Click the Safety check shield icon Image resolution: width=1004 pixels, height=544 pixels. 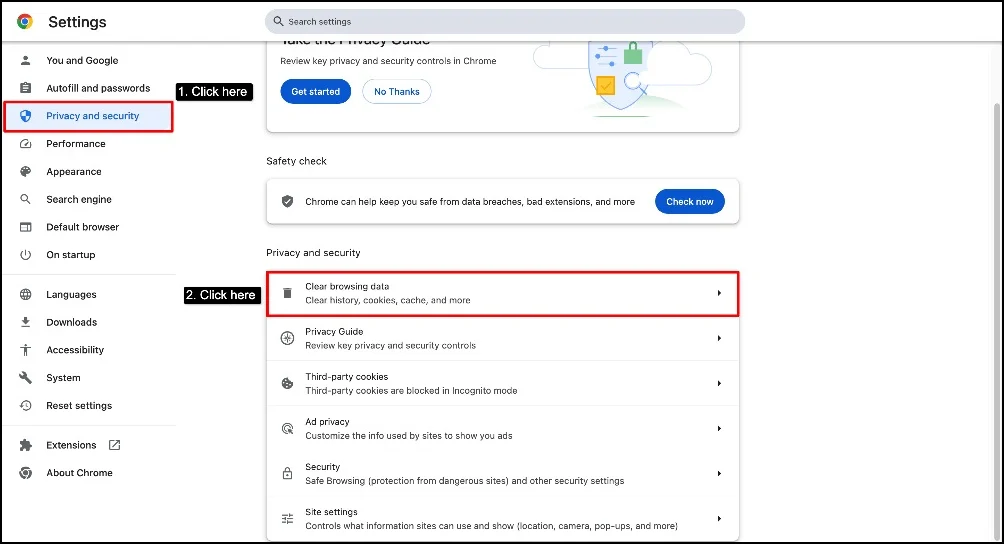(x=287, y=202)
